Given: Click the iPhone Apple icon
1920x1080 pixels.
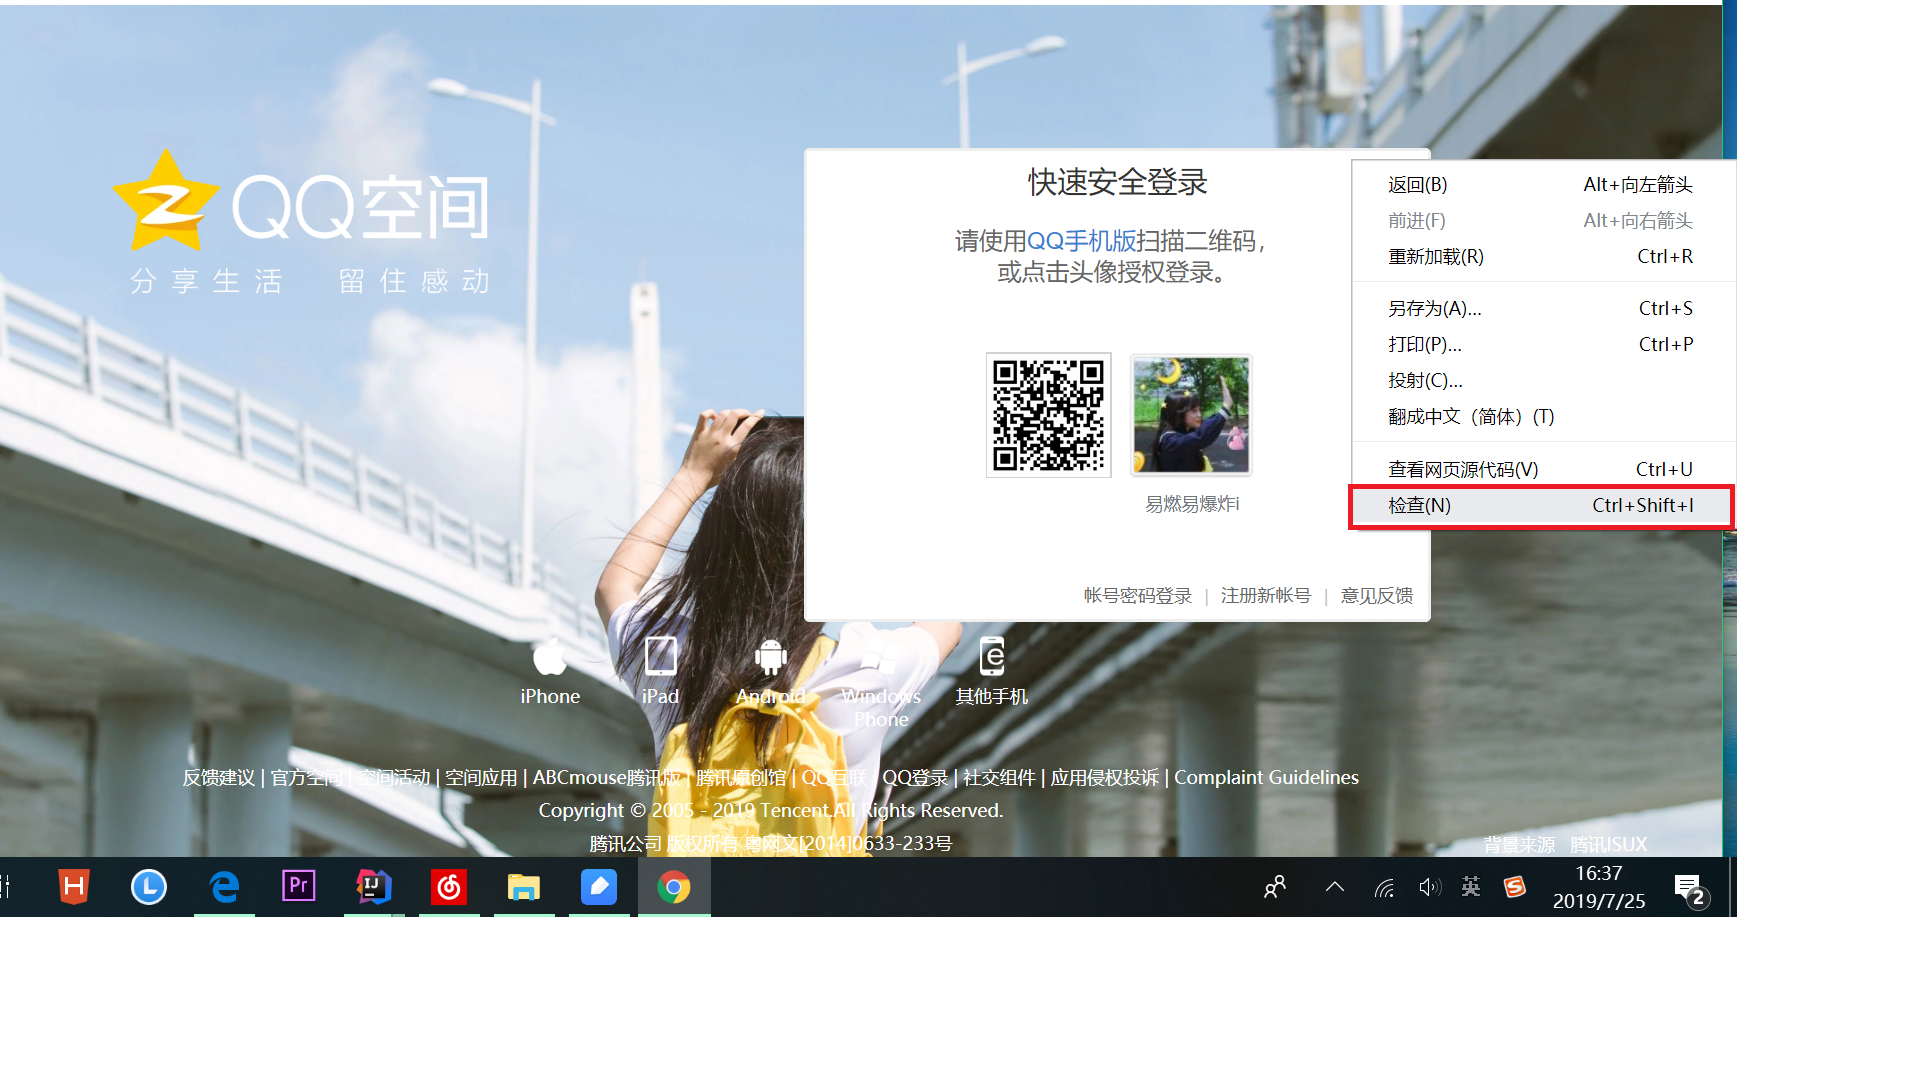Looking at the screenshot, I should coord(550,657).
